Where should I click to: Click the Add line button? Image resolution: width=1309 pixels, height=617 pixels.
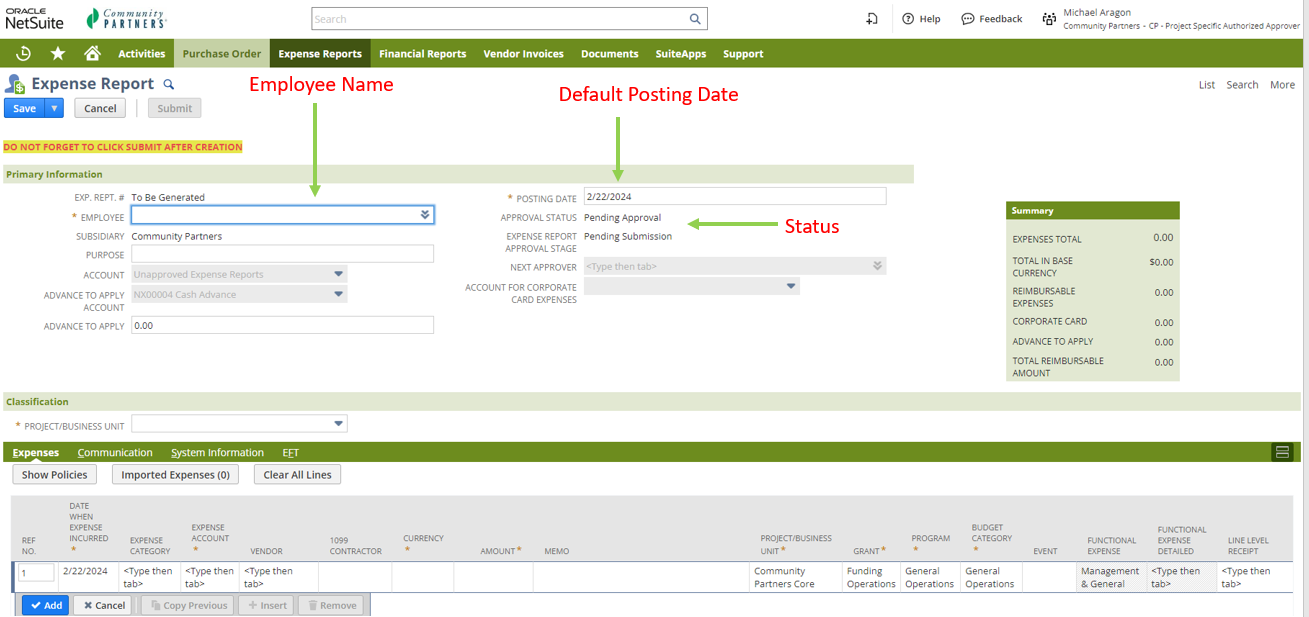pos(45,605)
